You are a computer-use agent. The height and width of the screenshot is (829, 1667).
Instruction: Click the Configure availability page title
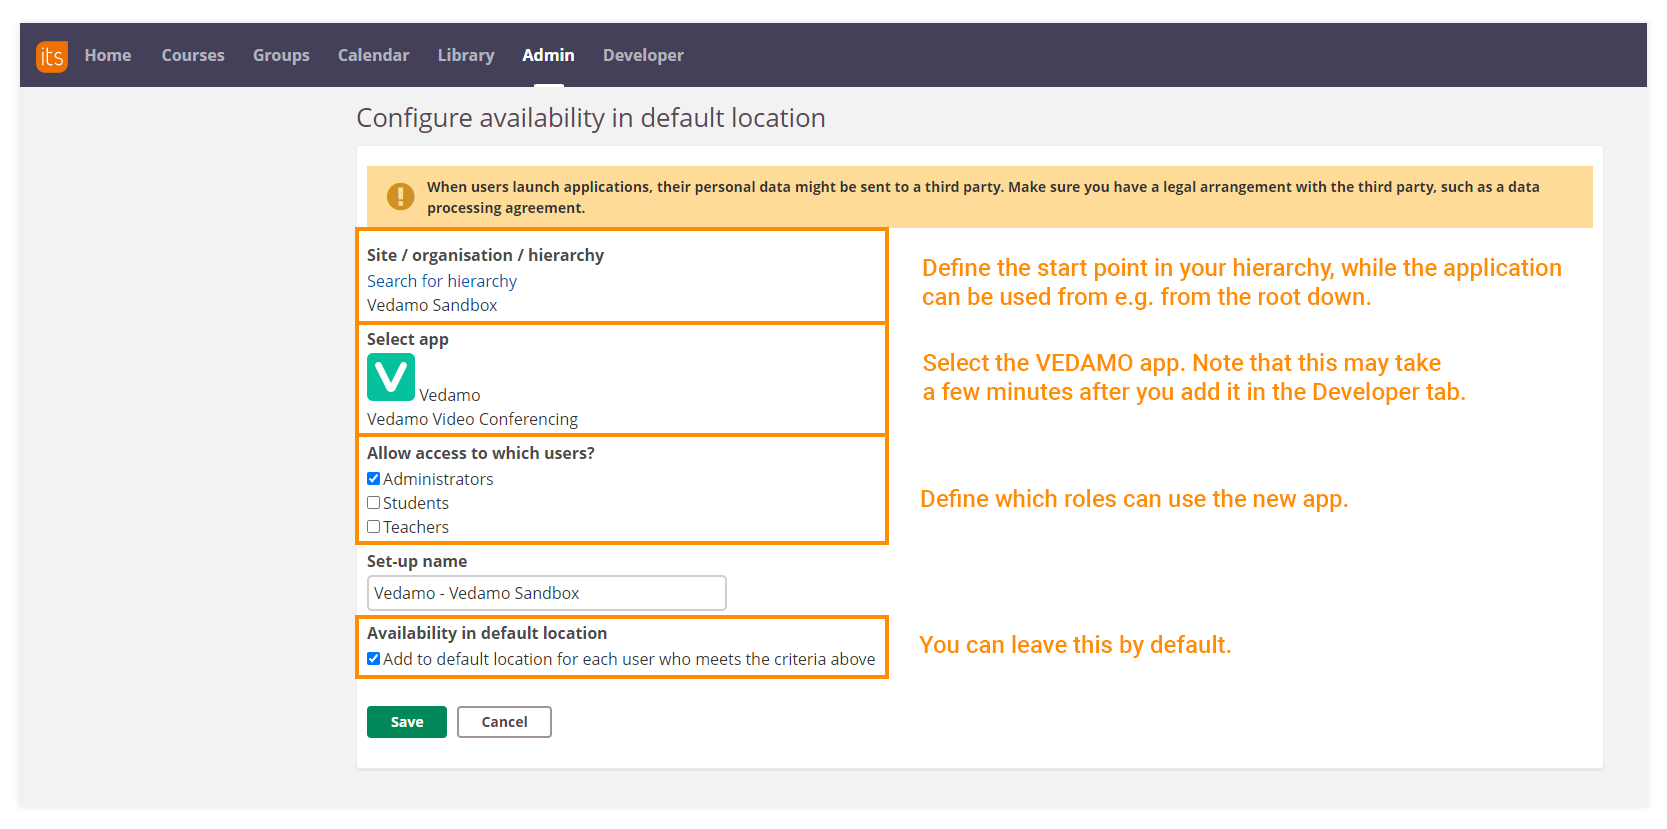591,118
